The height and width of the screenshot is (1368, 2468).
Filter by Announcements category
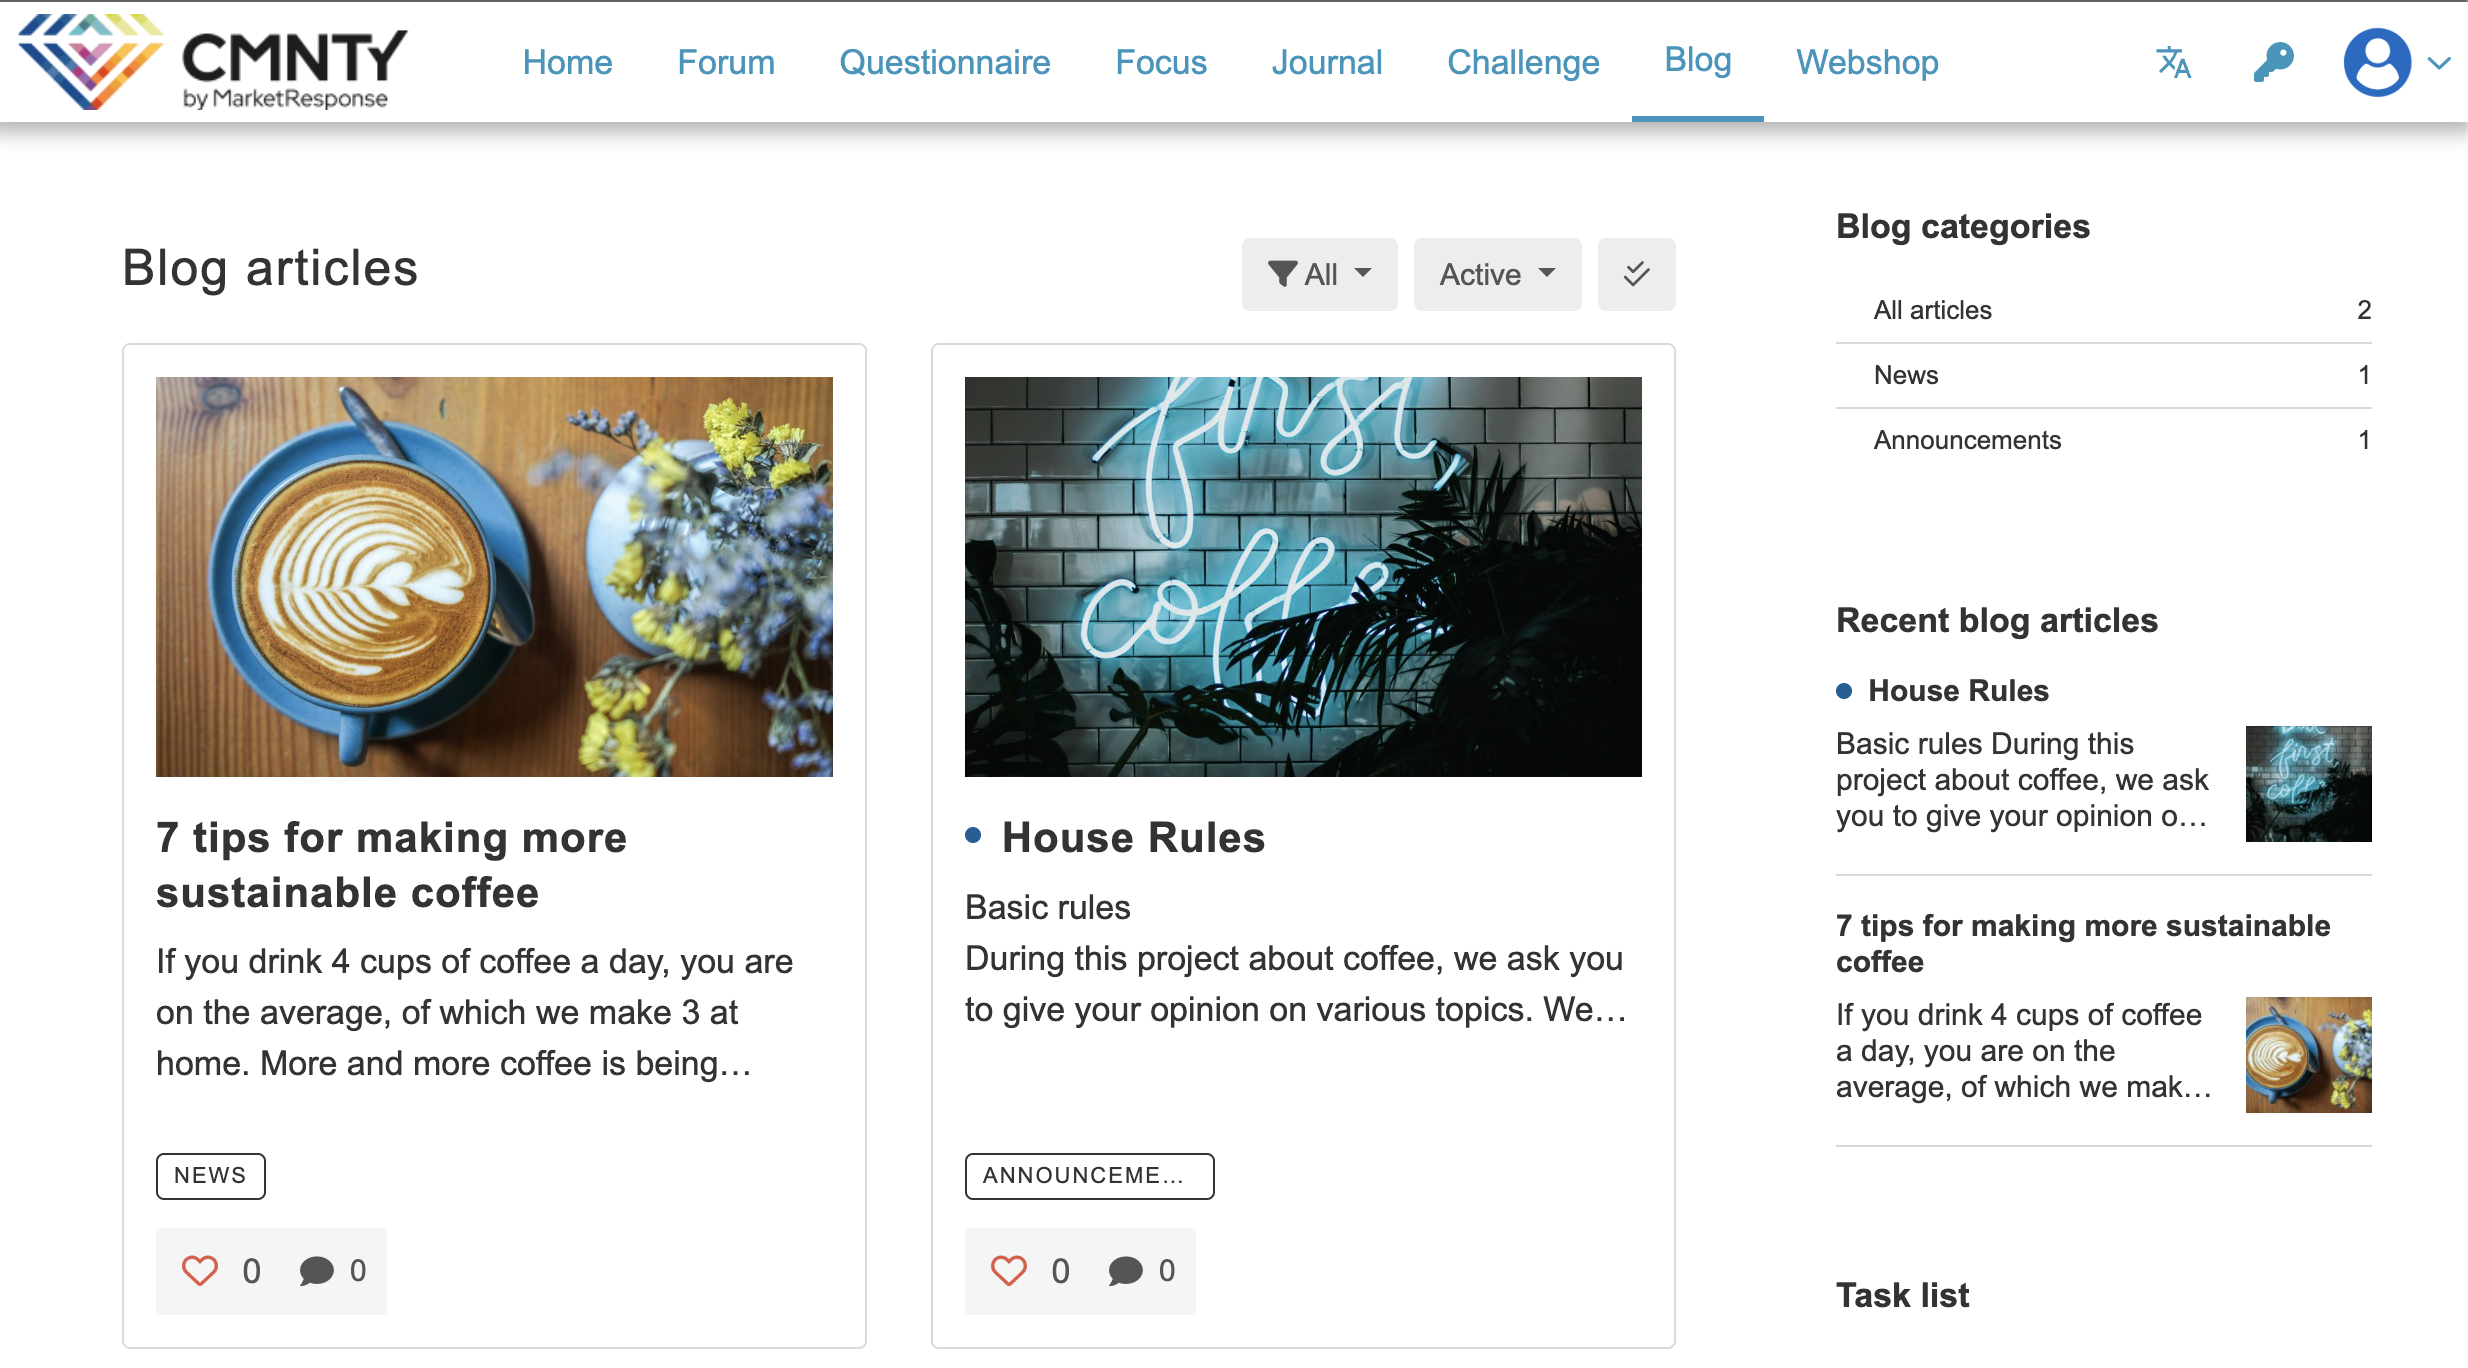(x=1967, y=440)
